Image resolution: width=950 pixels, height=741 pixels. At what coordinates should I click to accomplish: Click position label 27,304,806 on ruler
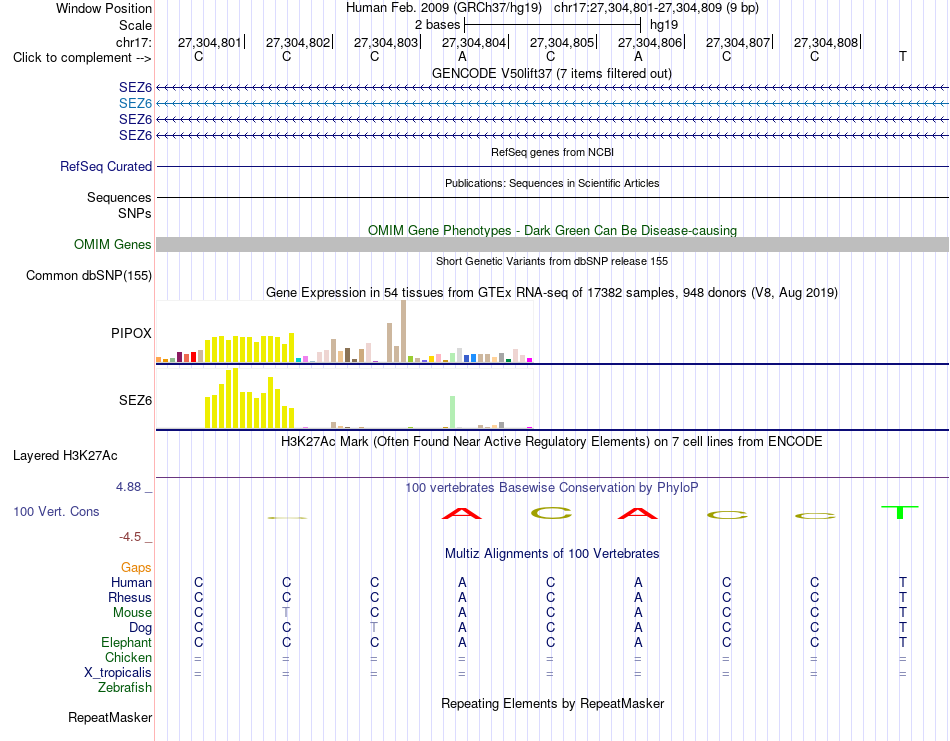pos(649,42)
